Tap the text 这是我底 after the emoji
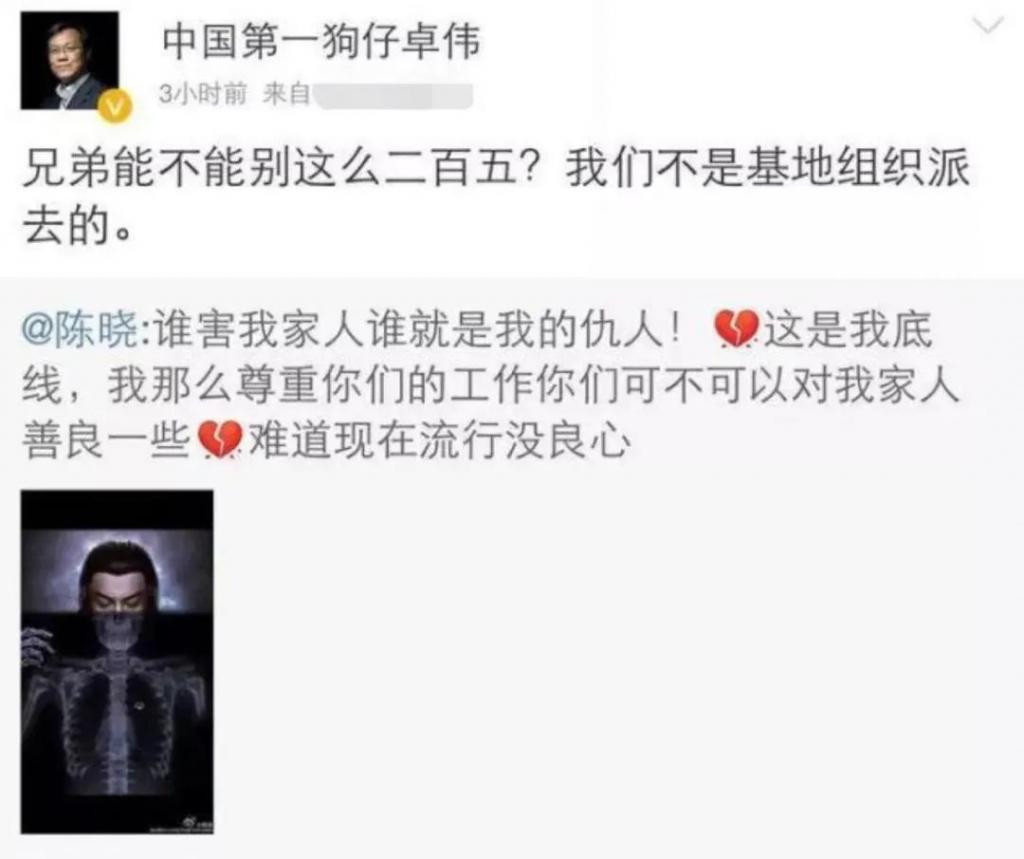 [847, 331]
